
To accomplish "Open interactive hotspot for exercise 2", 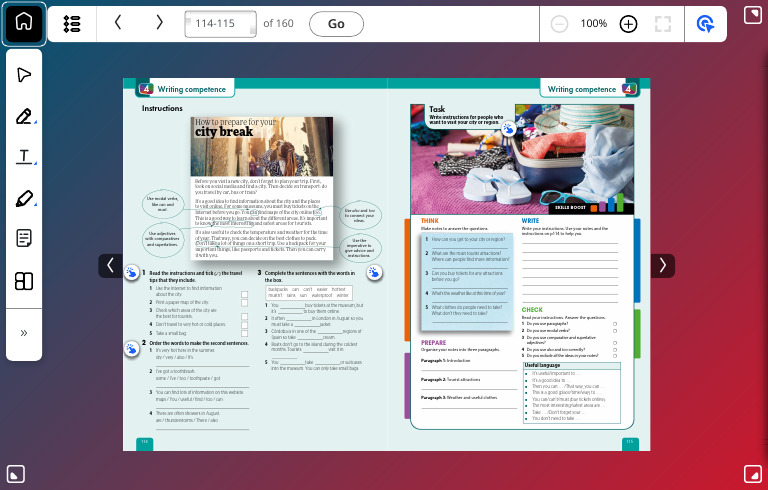I will 132,349.
